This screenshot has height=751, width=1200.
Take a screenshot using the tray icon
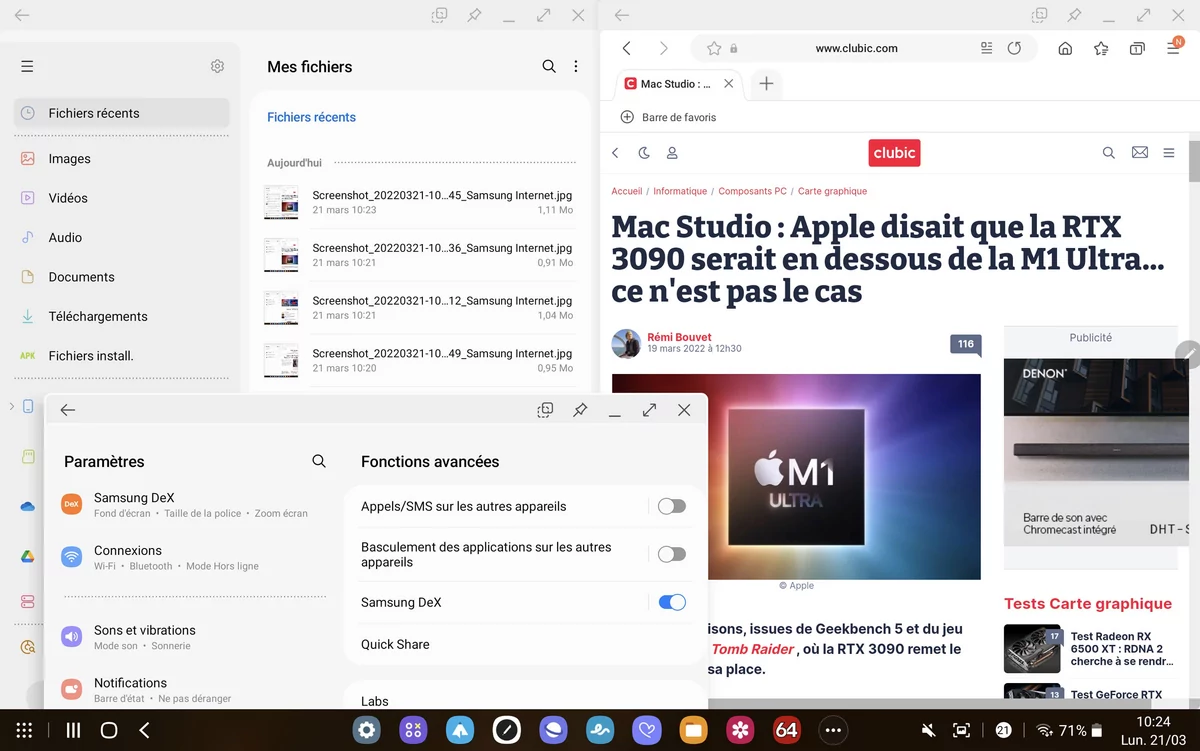(x=961, y=730)
